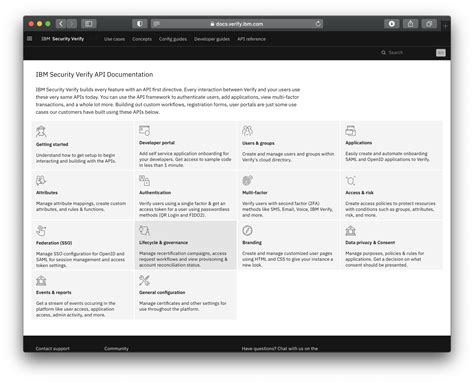Click the hamburger menu icon

coord(29,39)
